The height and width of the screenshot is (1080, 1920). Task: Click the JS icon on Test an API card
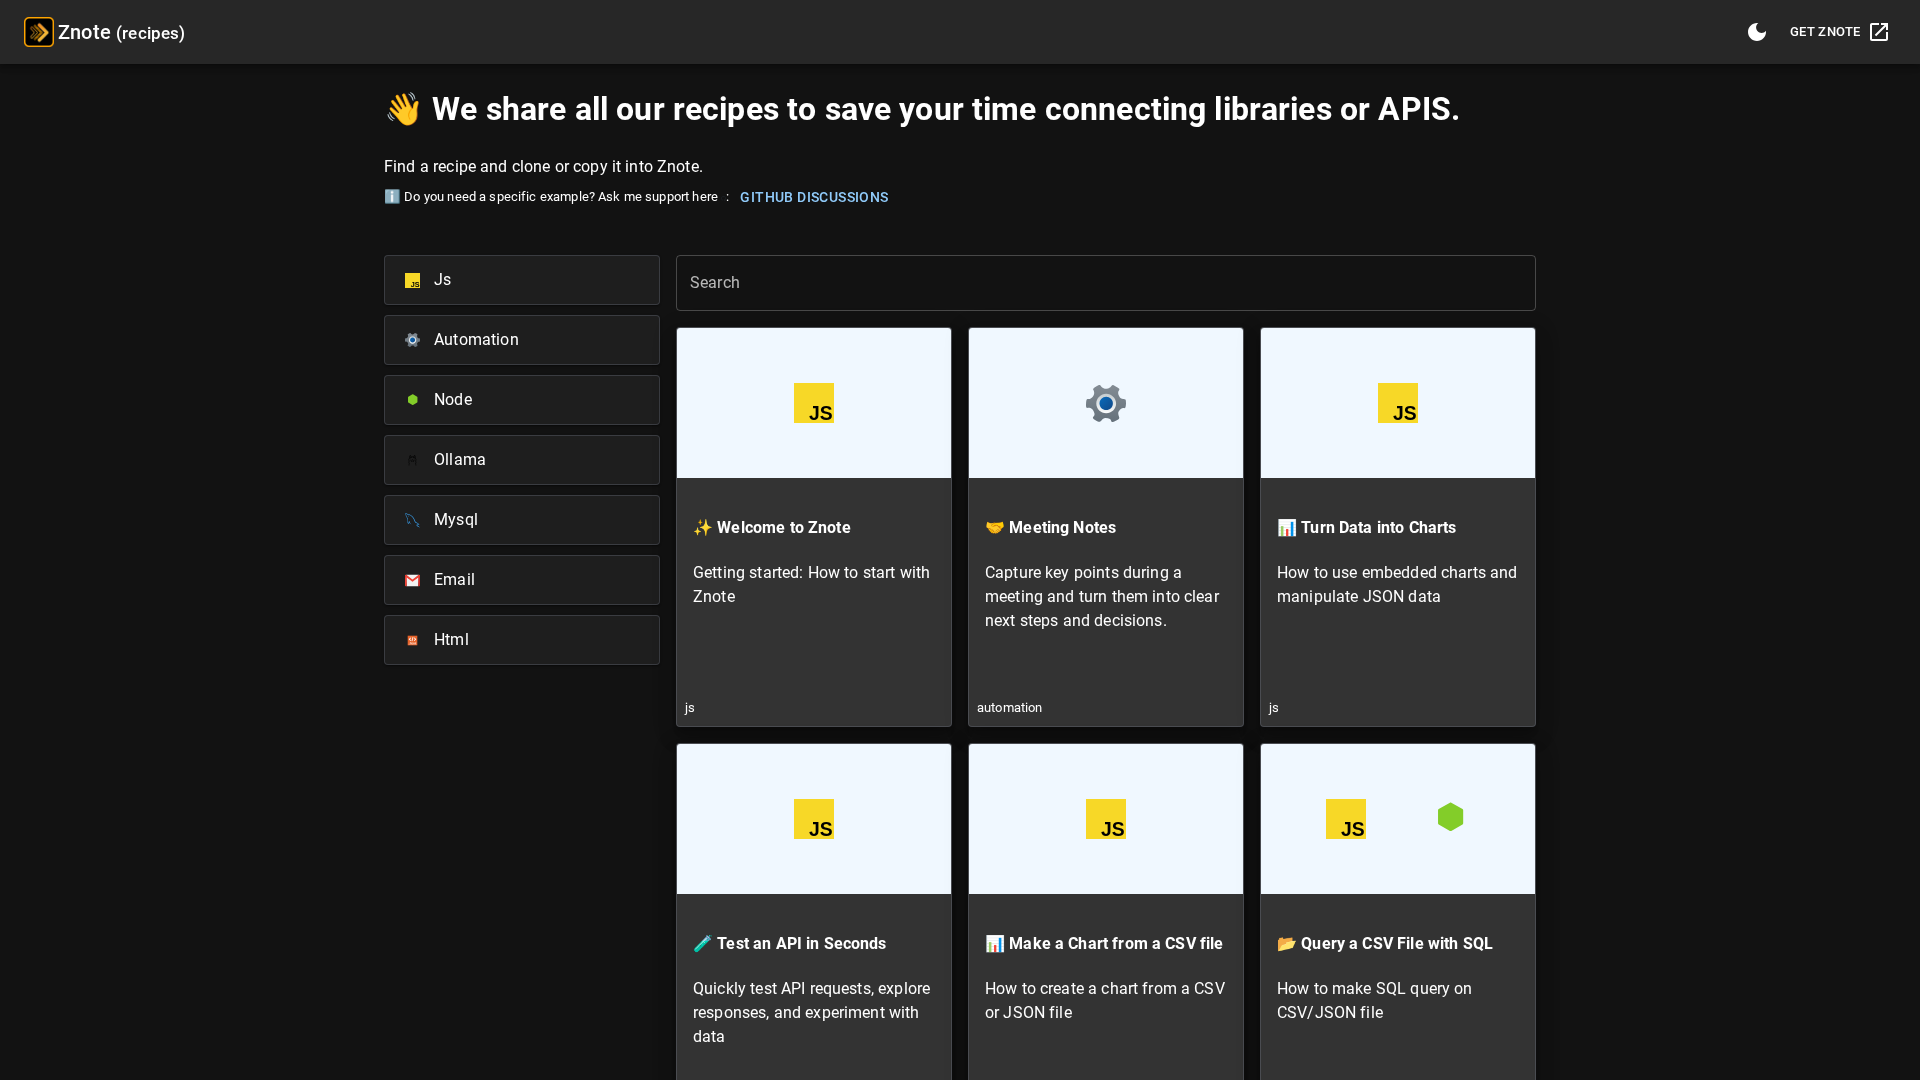click(x=813, y=819)
